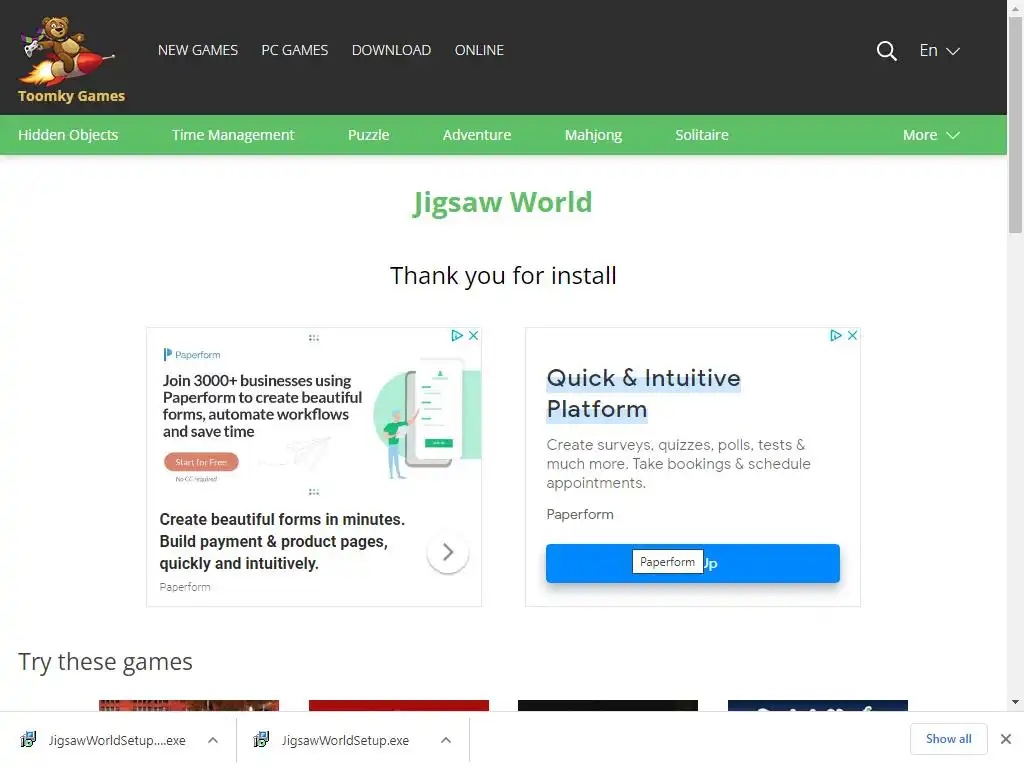Screen dimensions: 1024x768
Task: Select Hidden Objects category
Action: coord(68,135)
